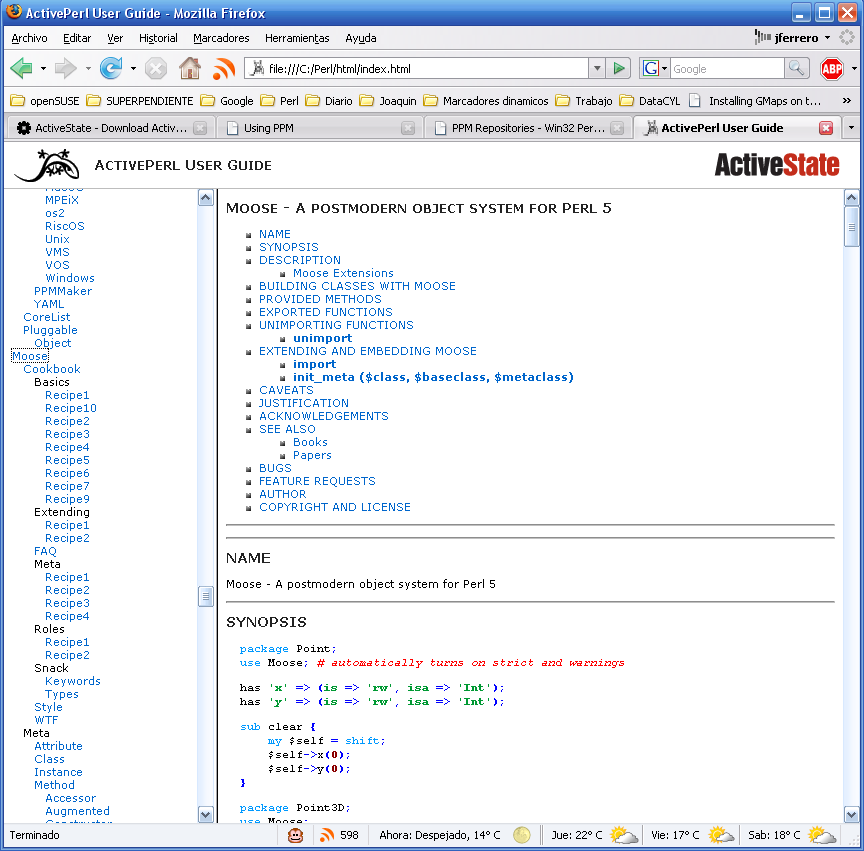The width and height of the screenshot is (864, 851).
Task: Go to the Home page icon
Action: point(190,68)
